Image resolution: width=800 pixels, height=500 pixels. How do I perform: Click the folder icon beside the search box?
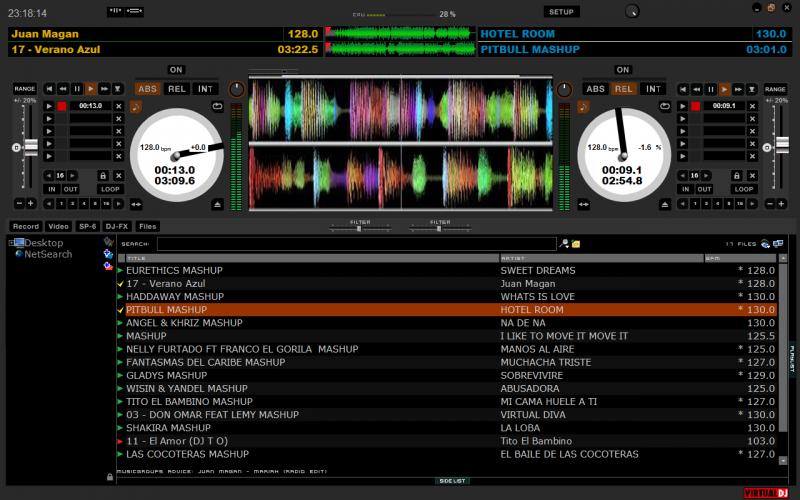coord(576,244)
